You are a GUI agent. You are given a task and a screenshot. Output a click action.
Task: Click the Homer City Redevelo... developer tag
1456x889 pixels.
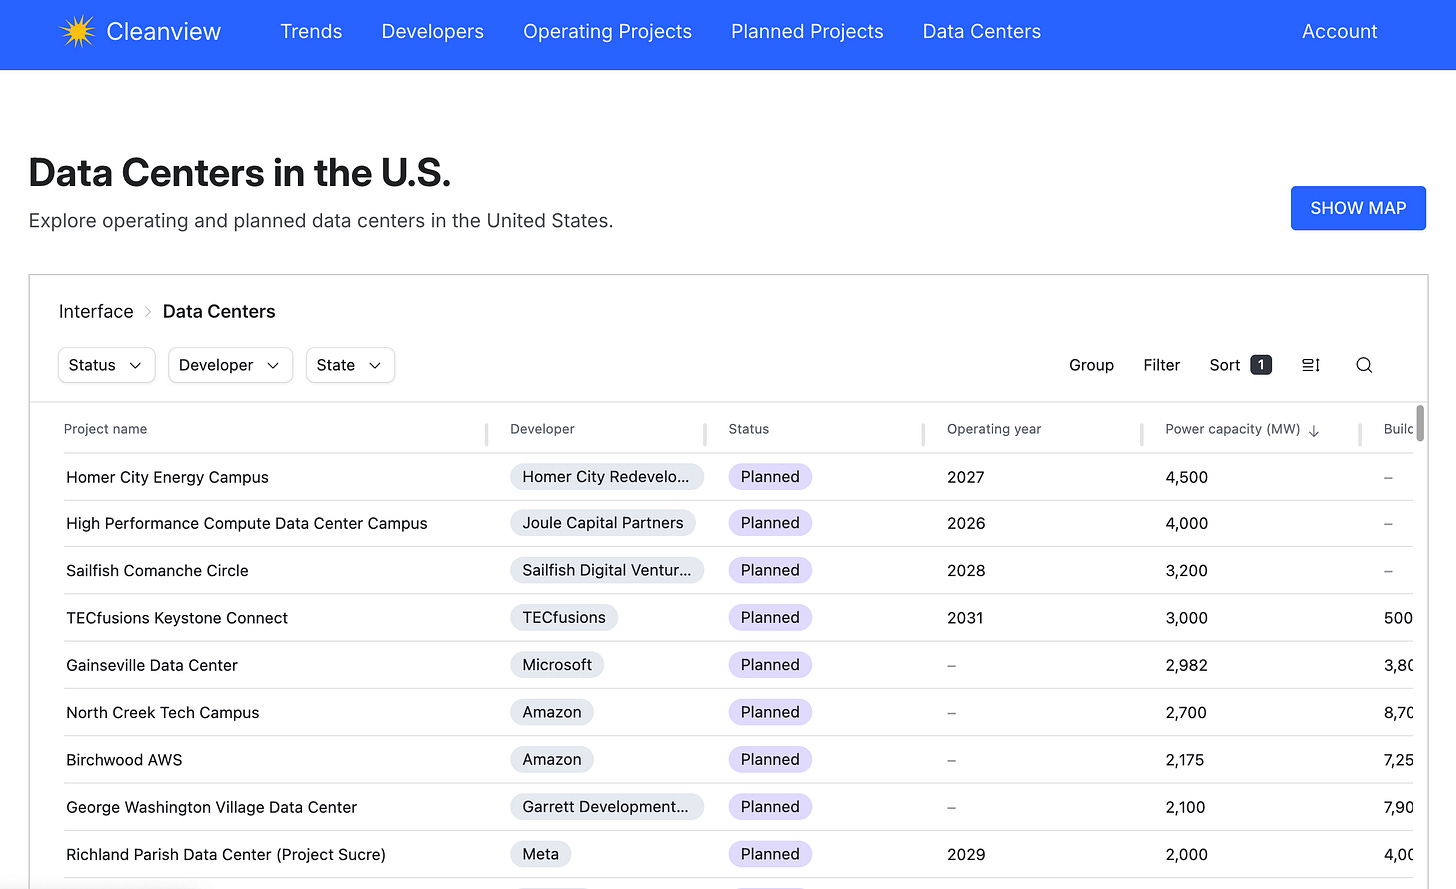606,477
